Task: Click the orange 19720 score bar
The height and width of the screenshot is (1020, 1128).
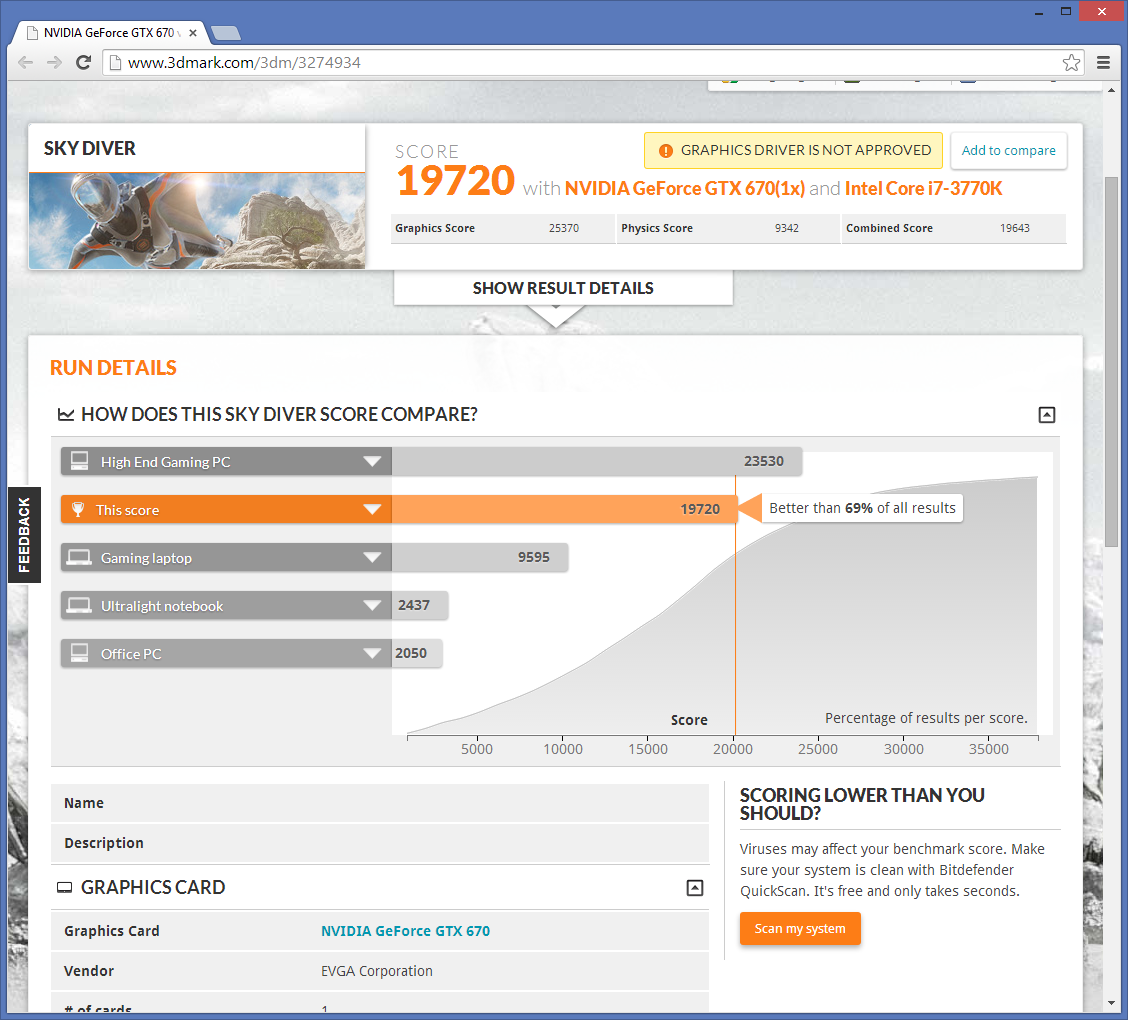Action: 565,510
